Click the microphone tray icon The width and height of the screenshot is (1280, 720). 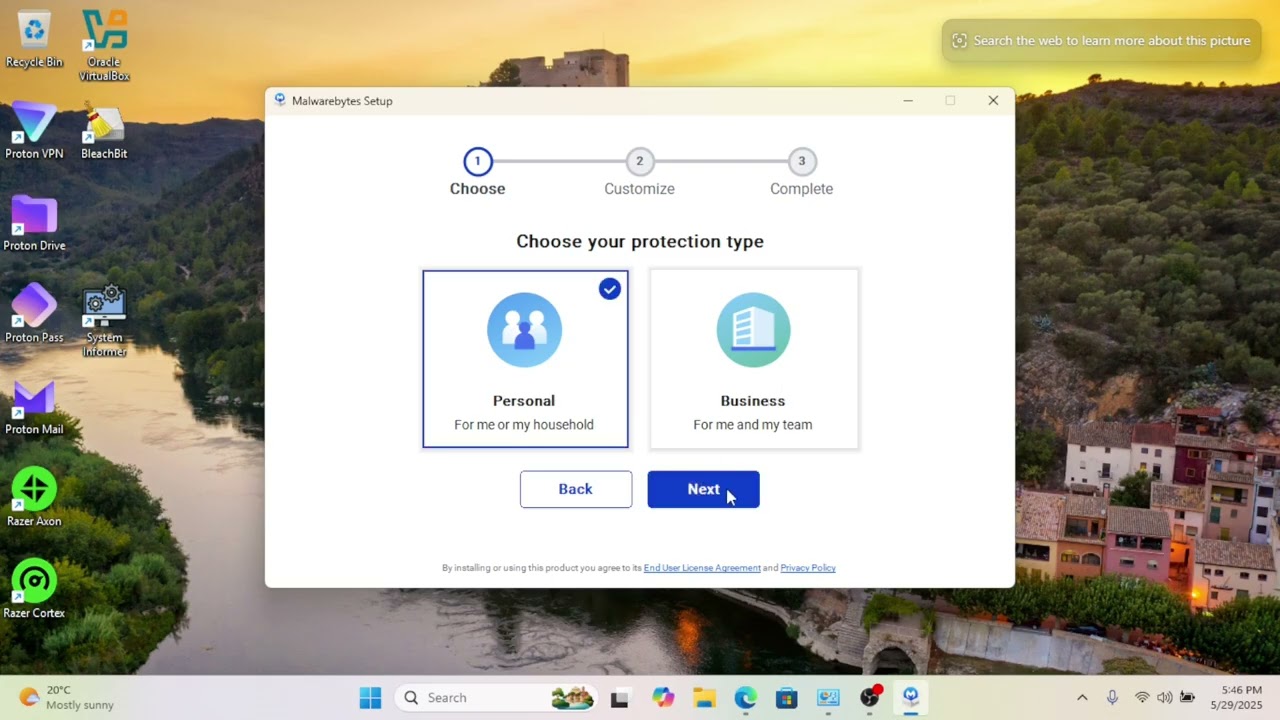tap(1112, 698)
